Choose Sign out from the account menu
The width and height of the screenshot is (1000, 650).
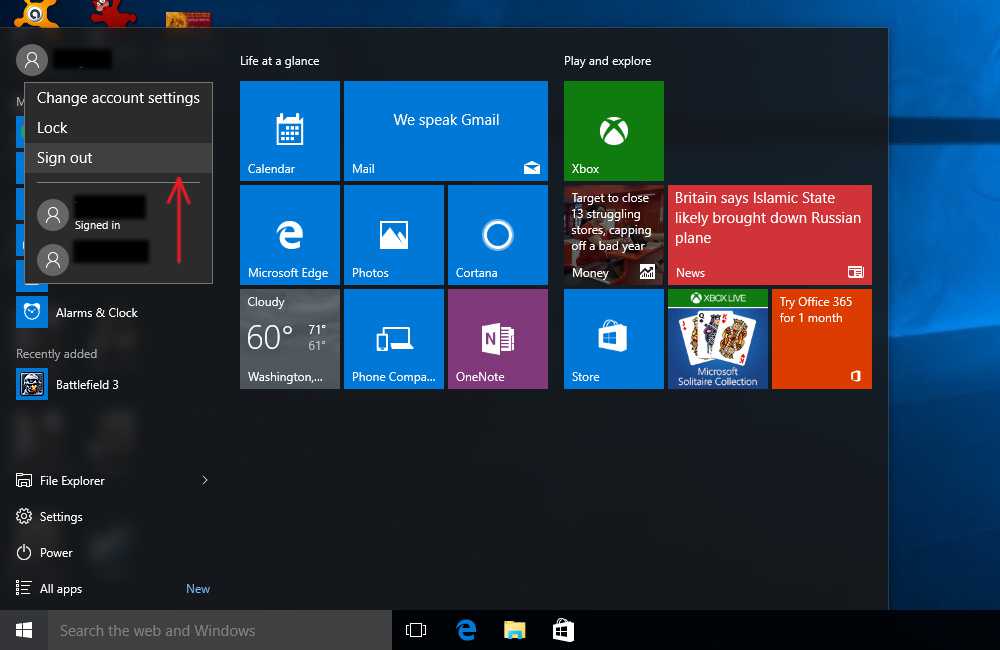click(x=118, y=158)
